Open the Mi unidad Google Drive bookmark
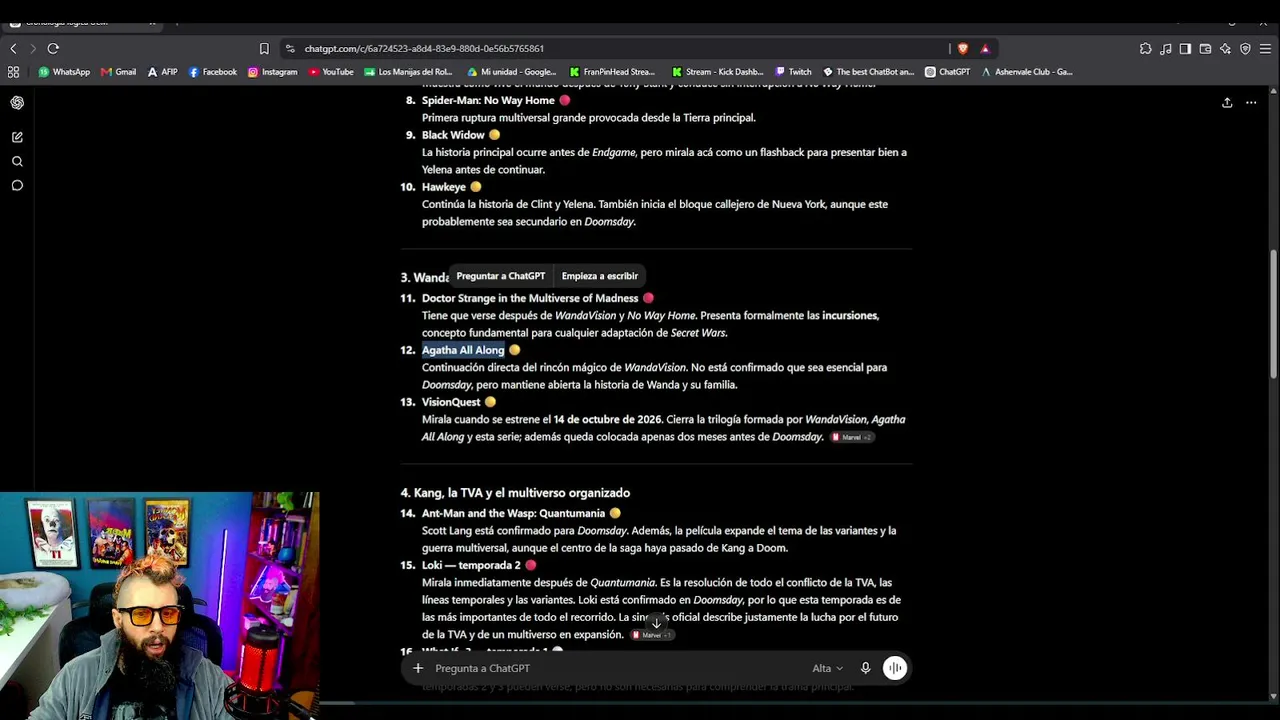 pyautogui.click(x=512, y=72)
